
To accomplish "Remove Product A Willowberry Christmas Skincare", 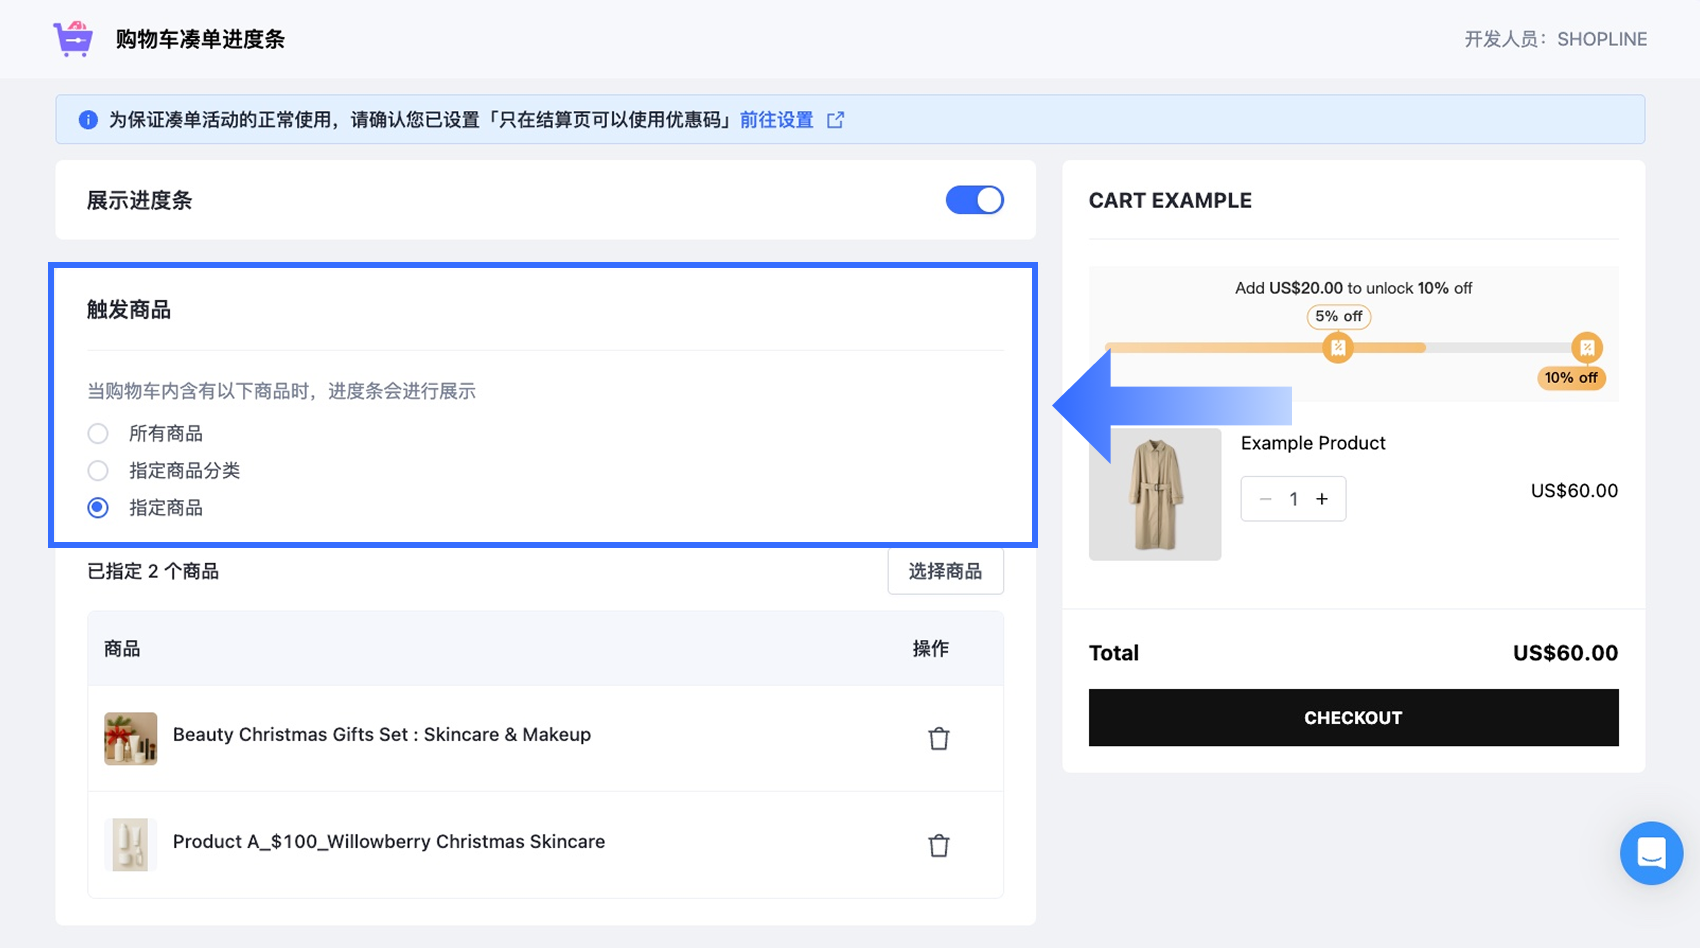I will tap(938, 846).
